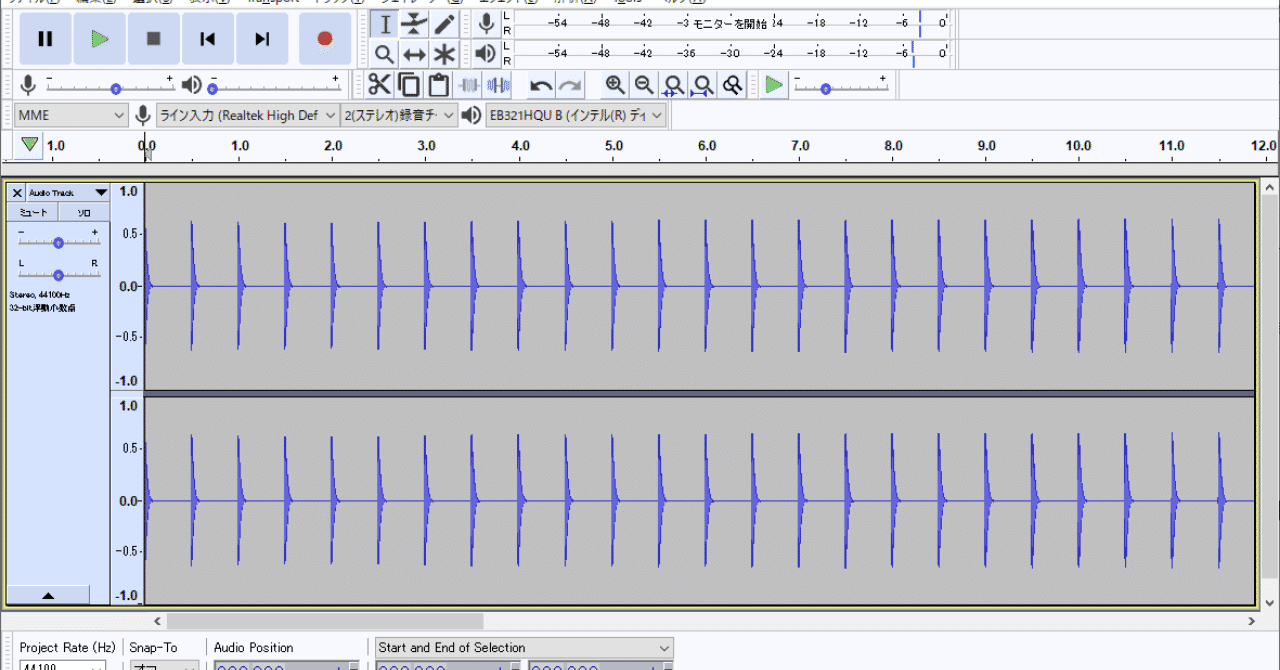Select the Draw (pencil) tool

444,24
